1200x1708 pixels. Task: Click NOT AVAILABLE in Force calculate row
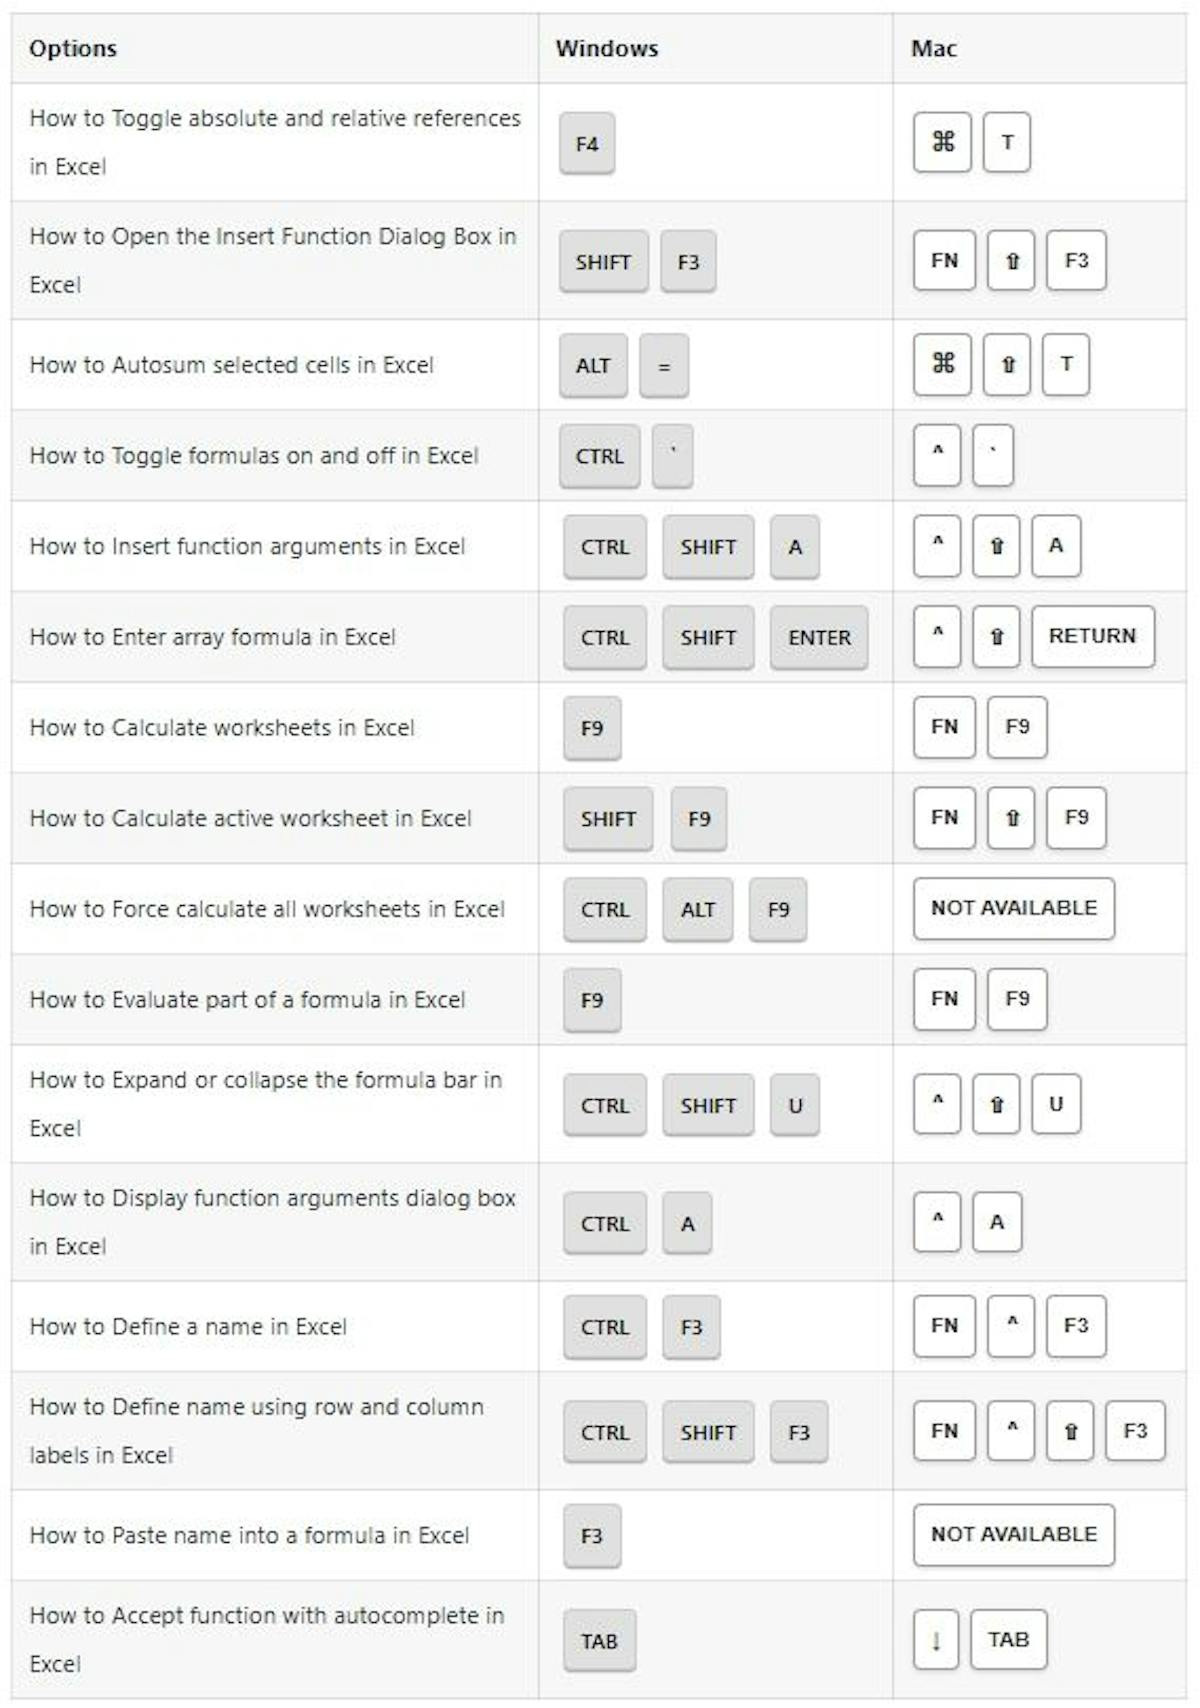point(1014,908)
